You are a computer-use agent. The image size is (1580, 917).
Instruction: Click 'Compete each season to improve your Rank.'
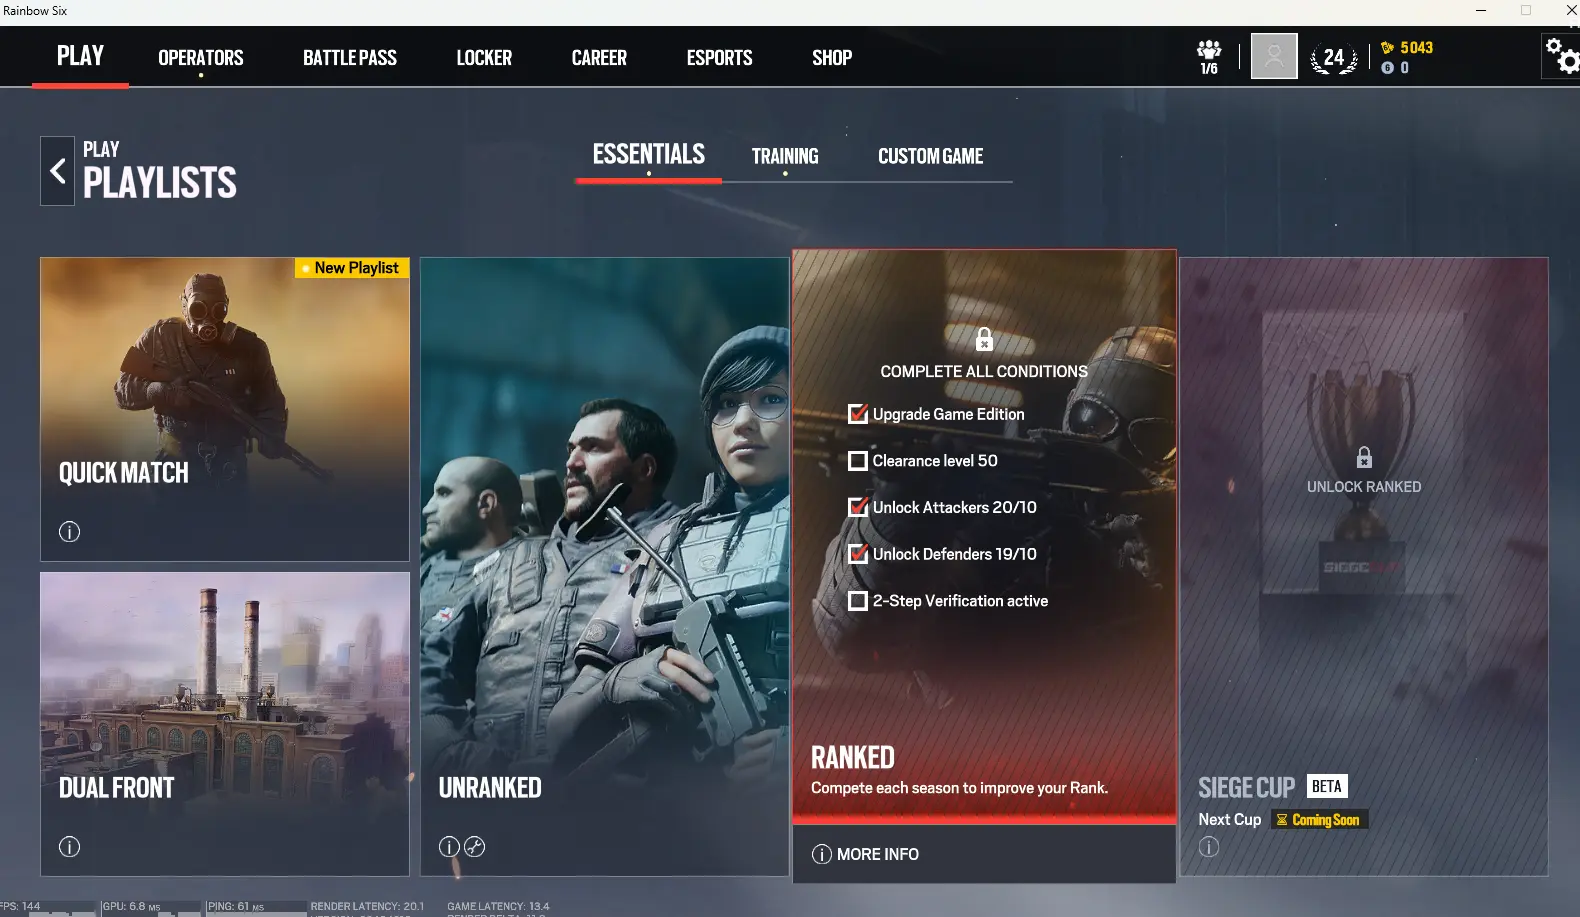pyautogui.click(x=960, y=788)
